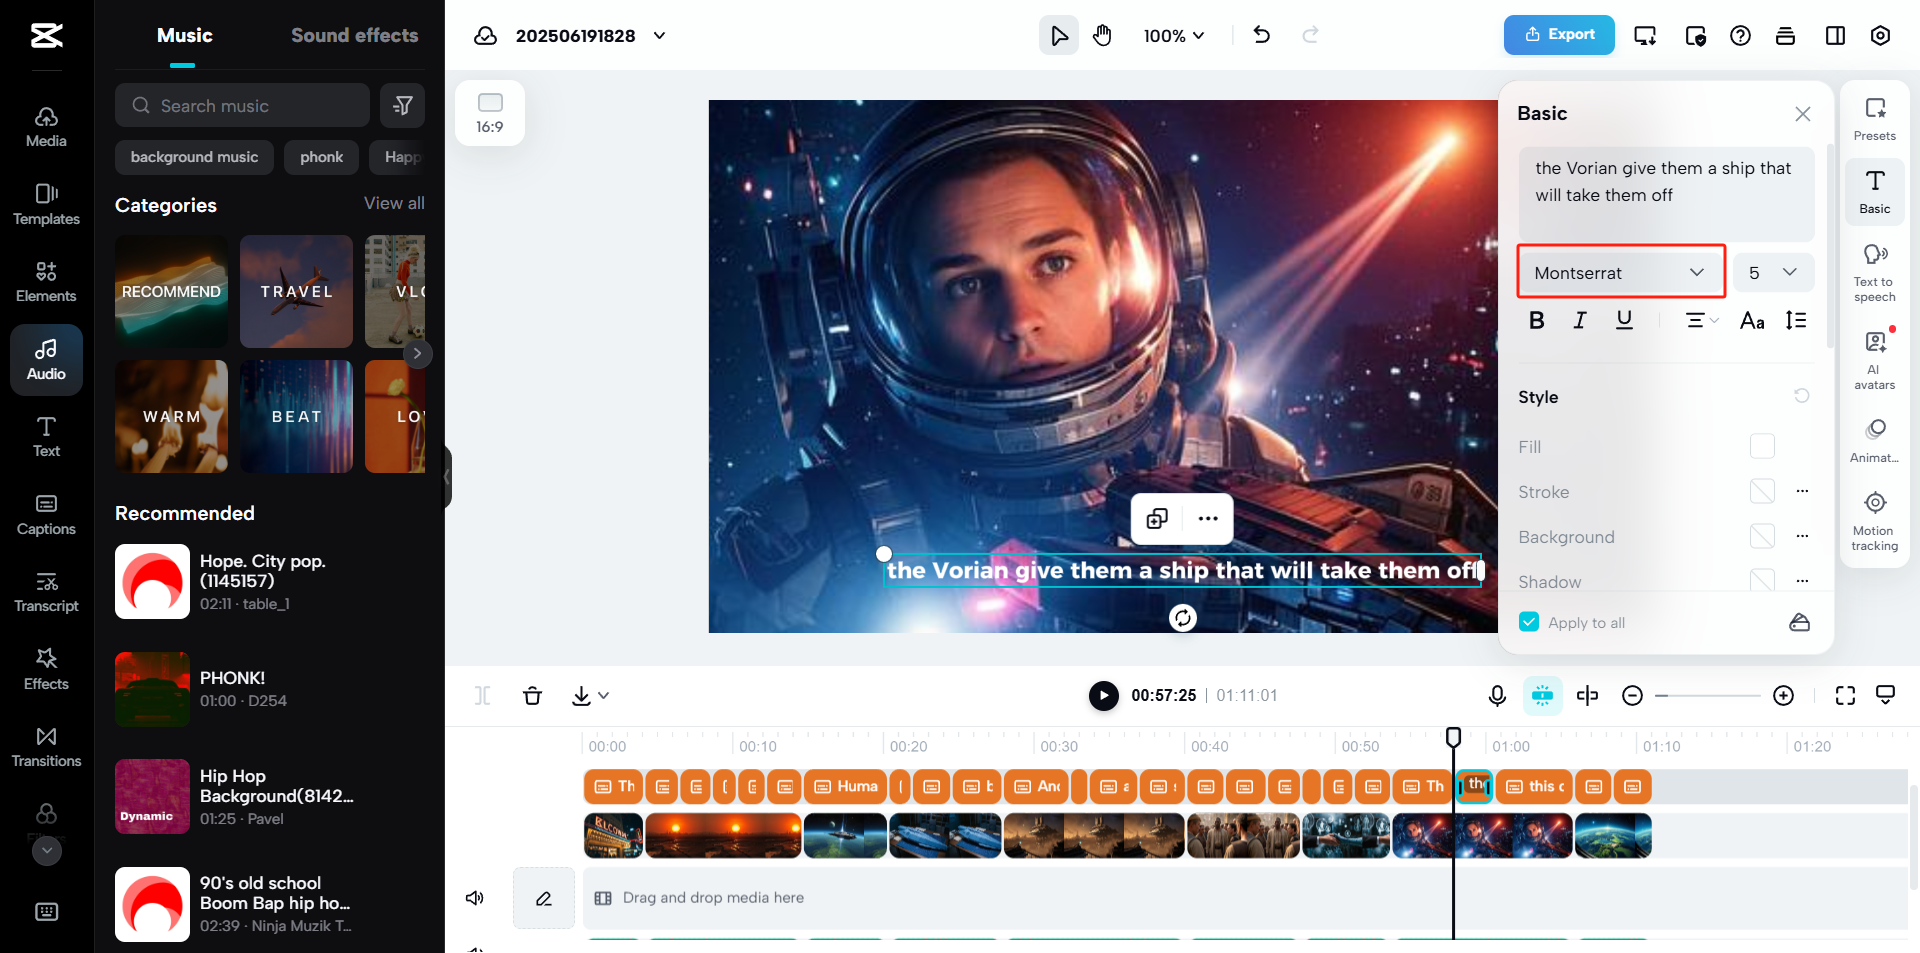Click the Fill color swatch
The height and width of the screenshot is (953, 1920).
[x=1762, y=446]
